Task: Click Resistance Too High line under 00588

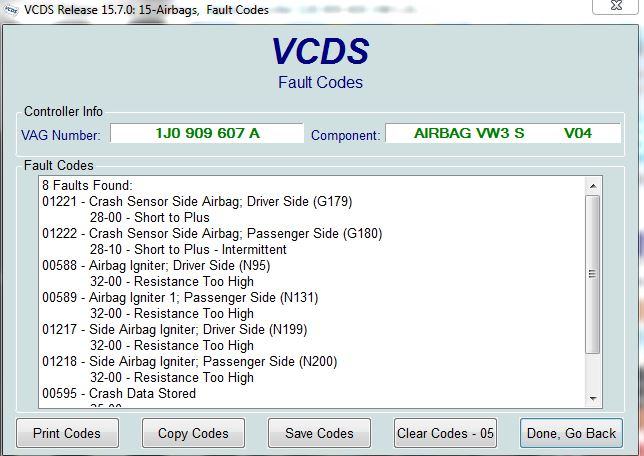Action: coord(172,281)
